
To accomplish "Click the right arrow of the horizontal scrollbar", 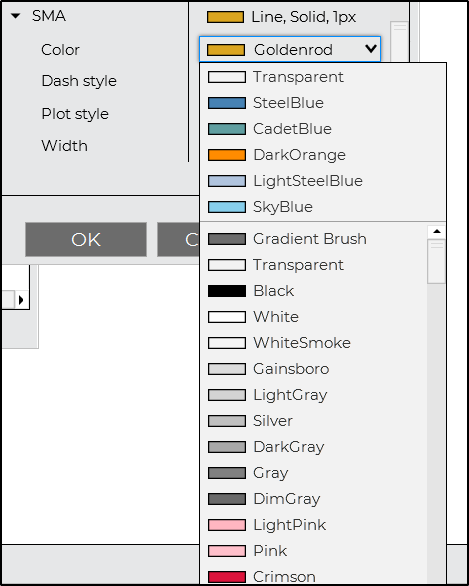I will [x=21, y=300].
